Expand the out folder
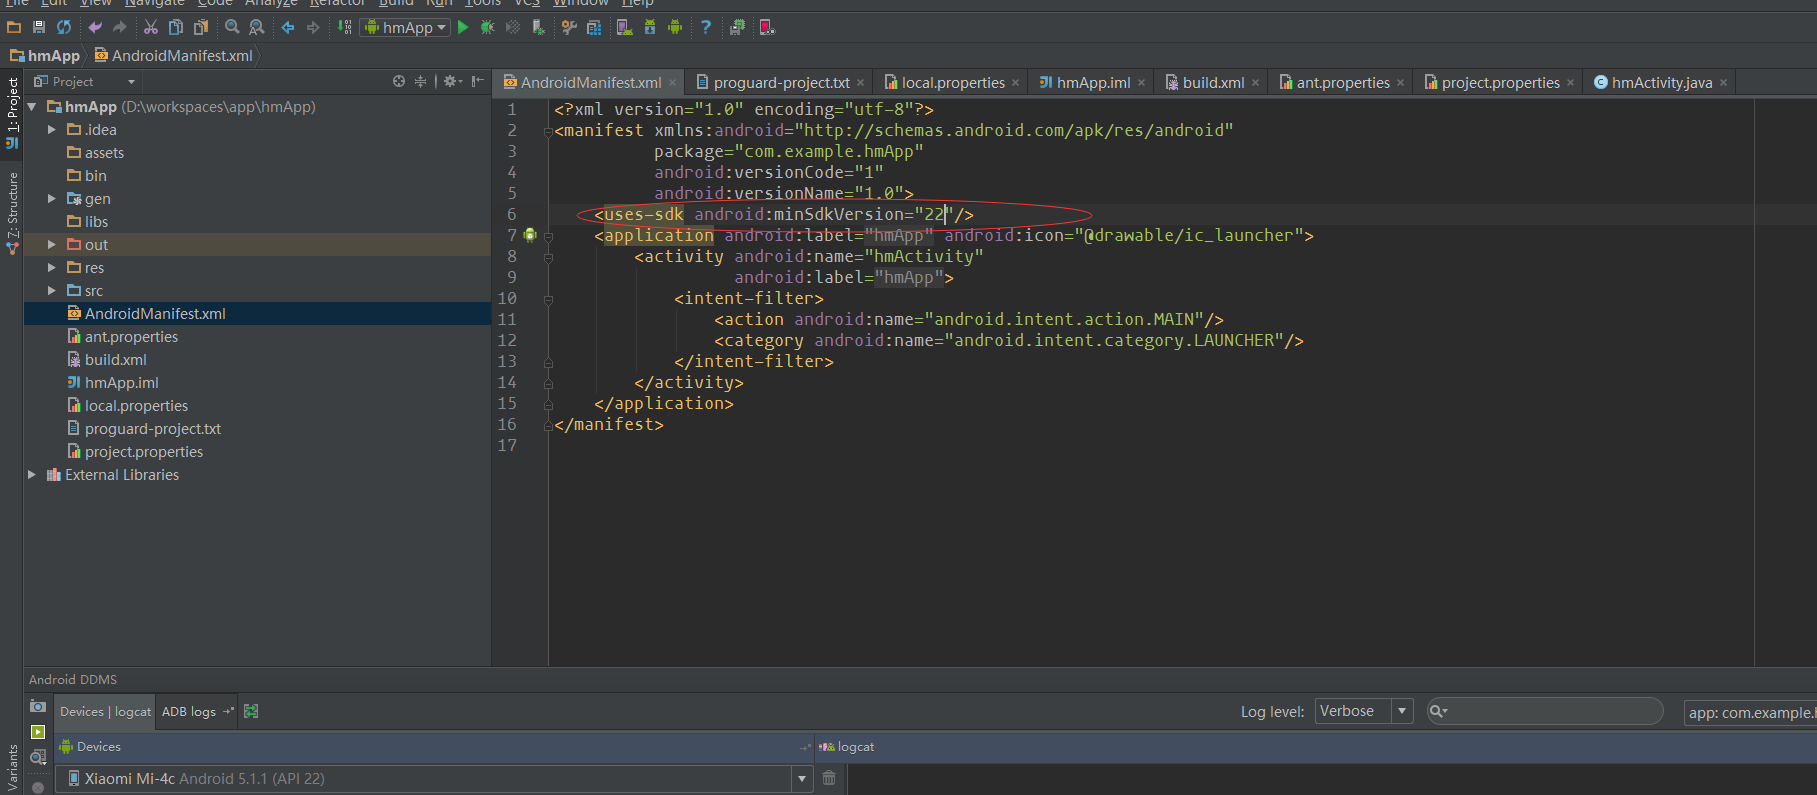 pyautogui.click(x=52, y=244)
